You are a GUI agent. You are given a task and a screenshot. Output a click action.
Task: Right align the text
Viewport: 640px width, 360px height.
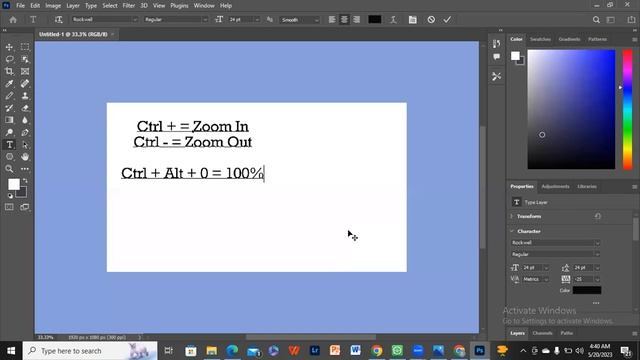point(356,20)
